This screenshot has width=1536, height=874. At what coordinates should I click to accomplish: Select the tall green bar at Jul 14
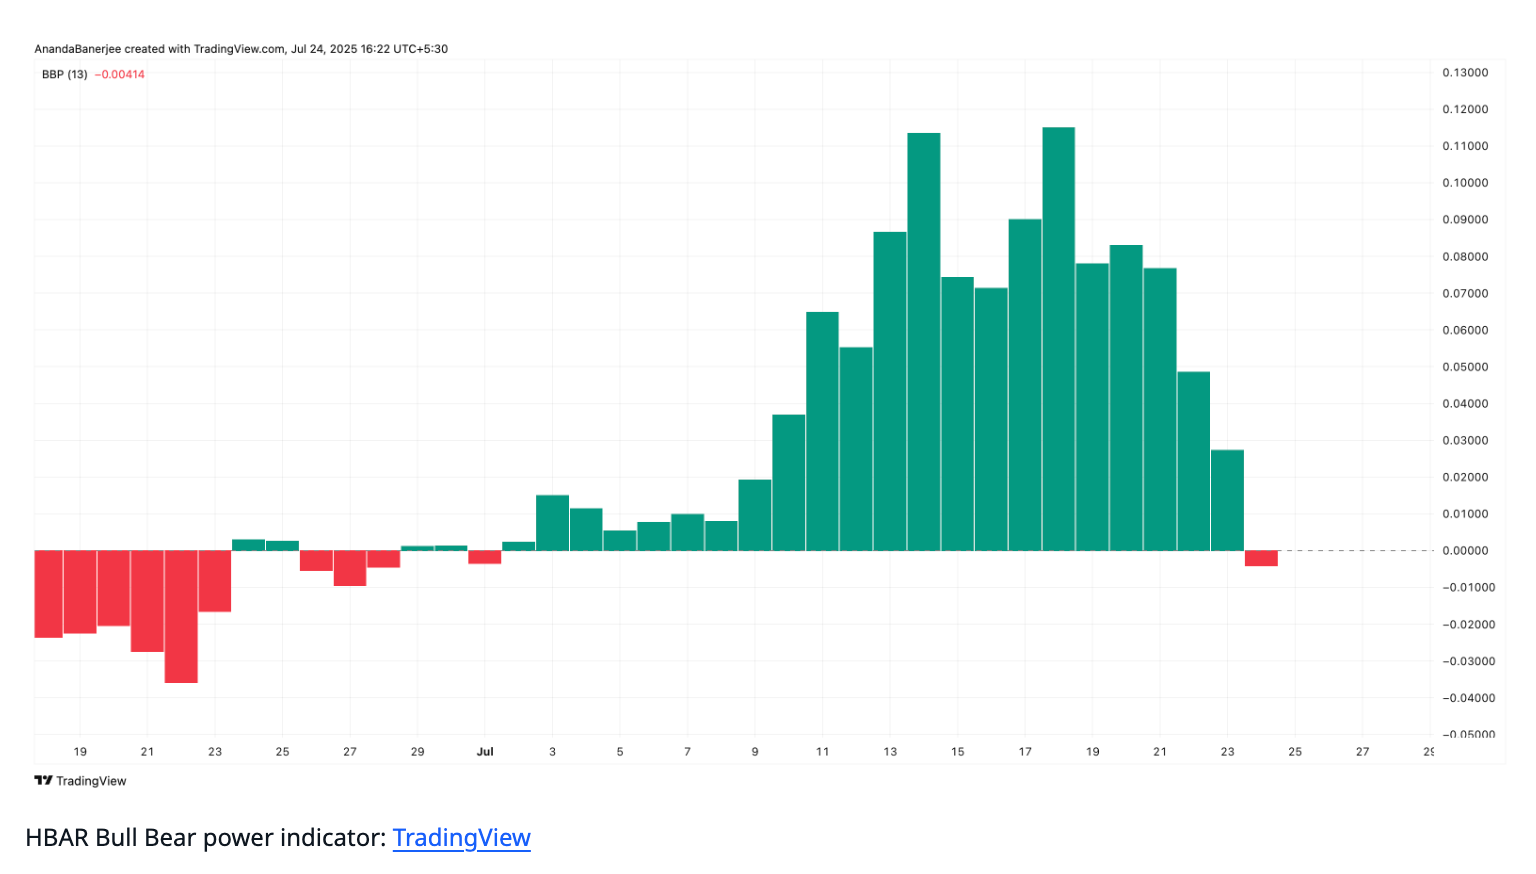(x=923, y=340)
